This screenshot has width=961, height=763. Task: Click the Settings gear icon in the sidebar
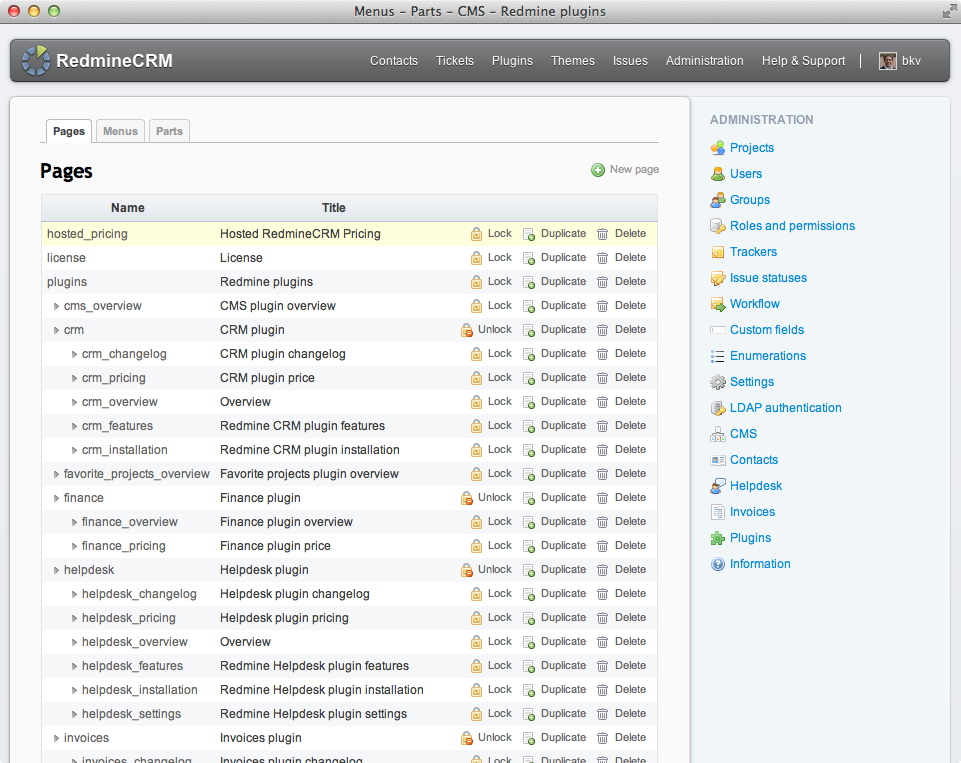(x=717, y=382)
